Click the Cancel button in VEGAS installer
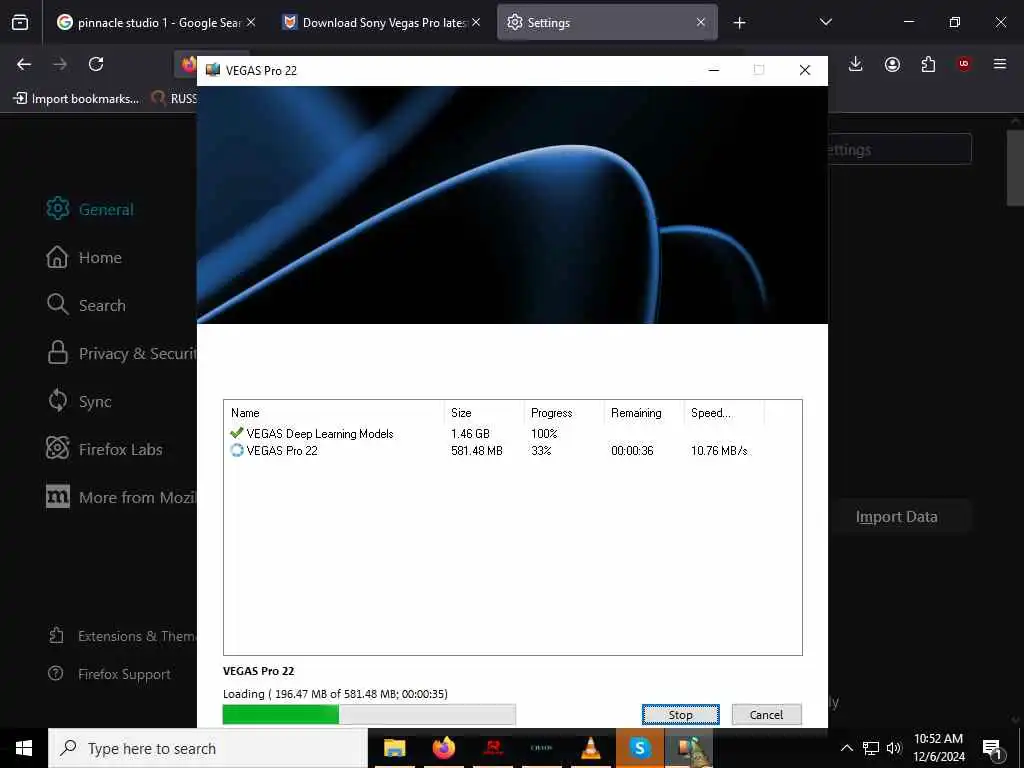This screenshot has width=1024, height=768. pos(766,714)
